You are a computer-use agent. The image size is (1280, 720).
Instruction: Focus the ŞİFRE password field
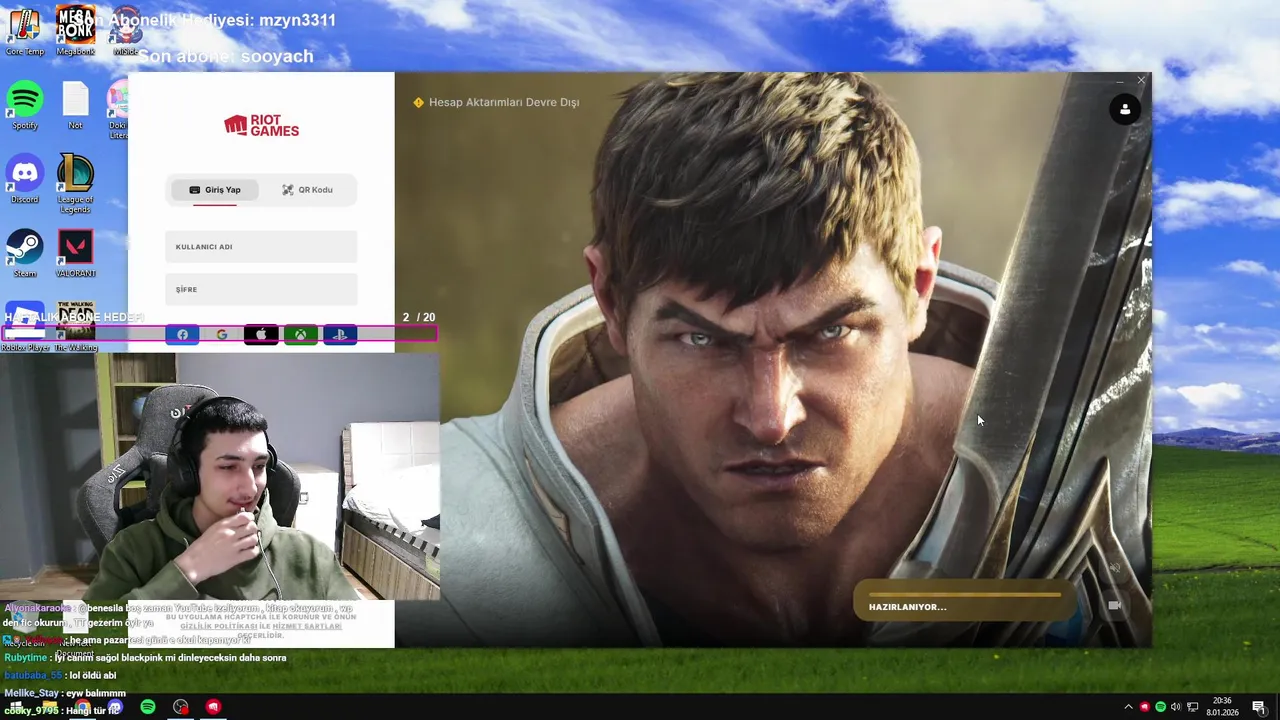pyautogui.click(x=261, y=289)
